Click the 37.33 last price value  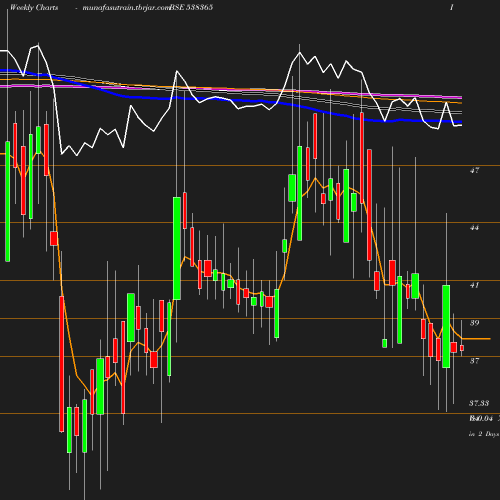[x=479, y=403]
